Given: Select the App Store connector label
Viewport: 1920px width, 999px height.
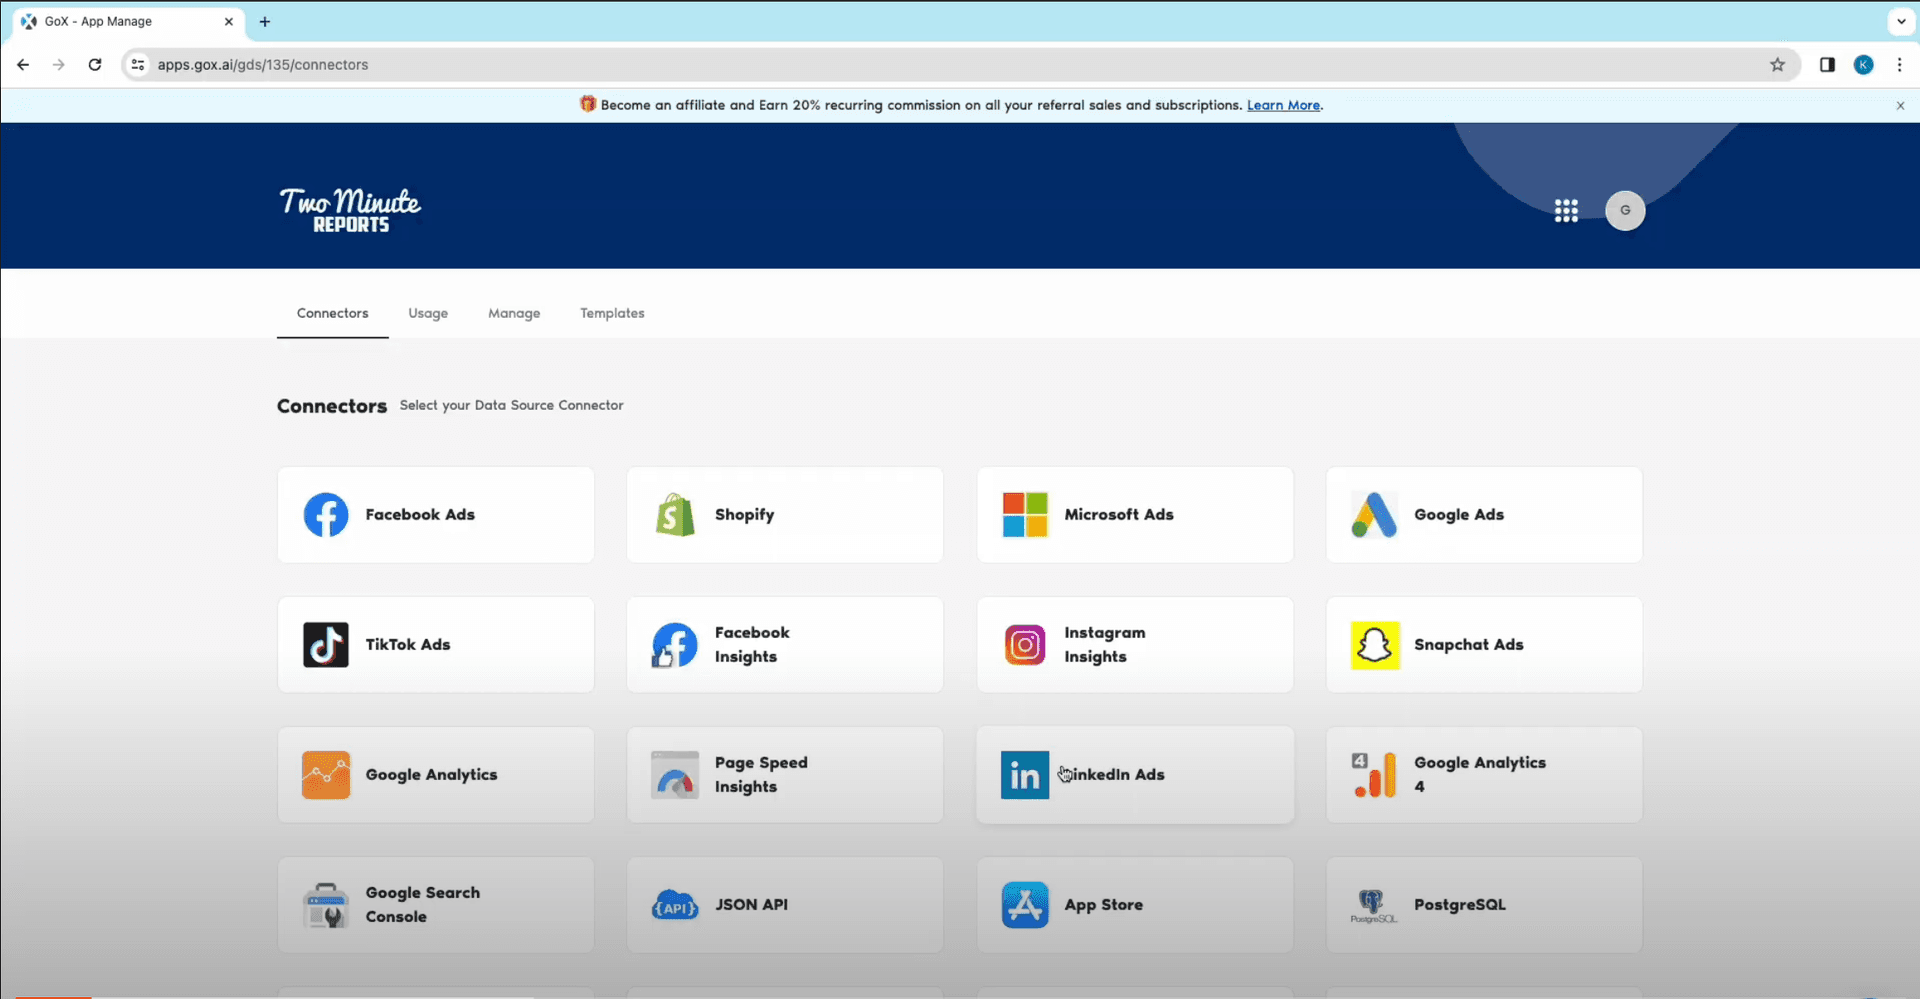Looking at the screenshot, I should [1103, 905].
